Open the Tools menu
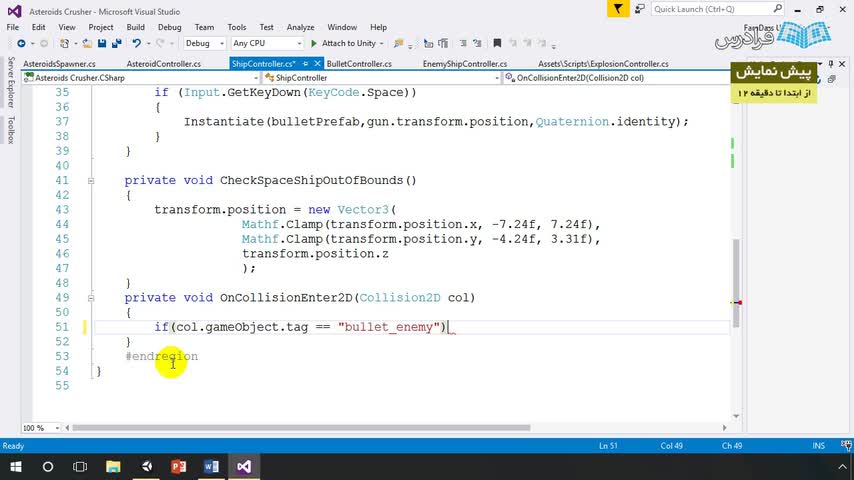854x480 pixels. click(236, 27)
